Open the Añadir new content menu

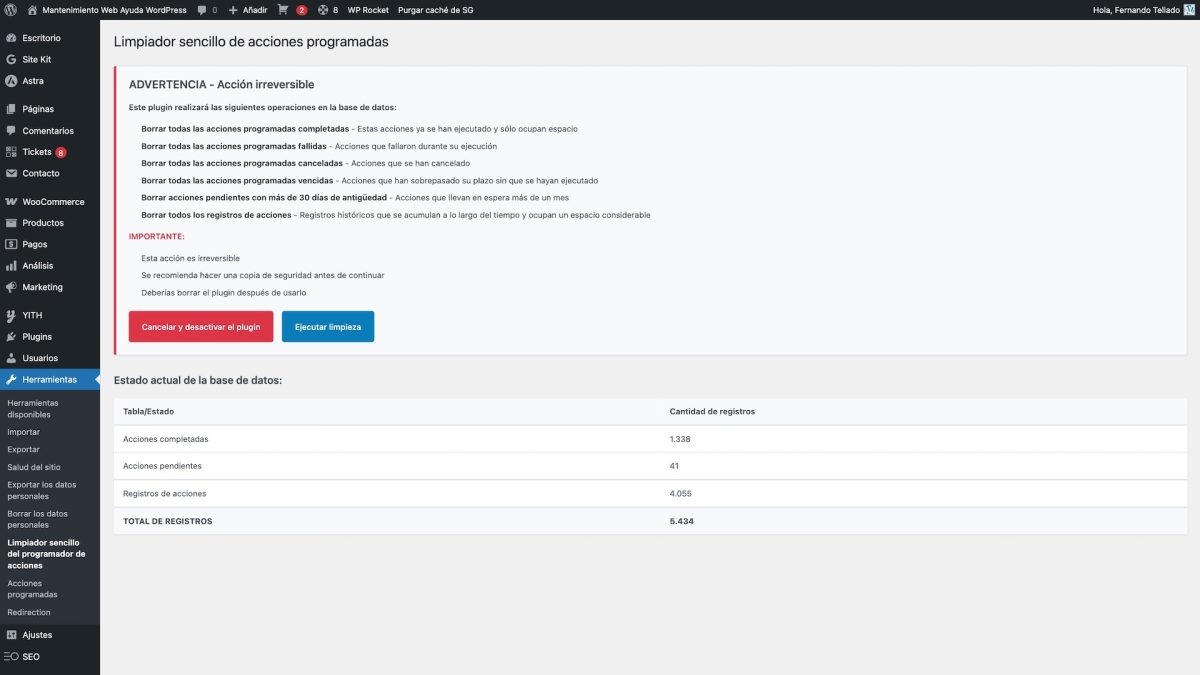pos(248,10)
